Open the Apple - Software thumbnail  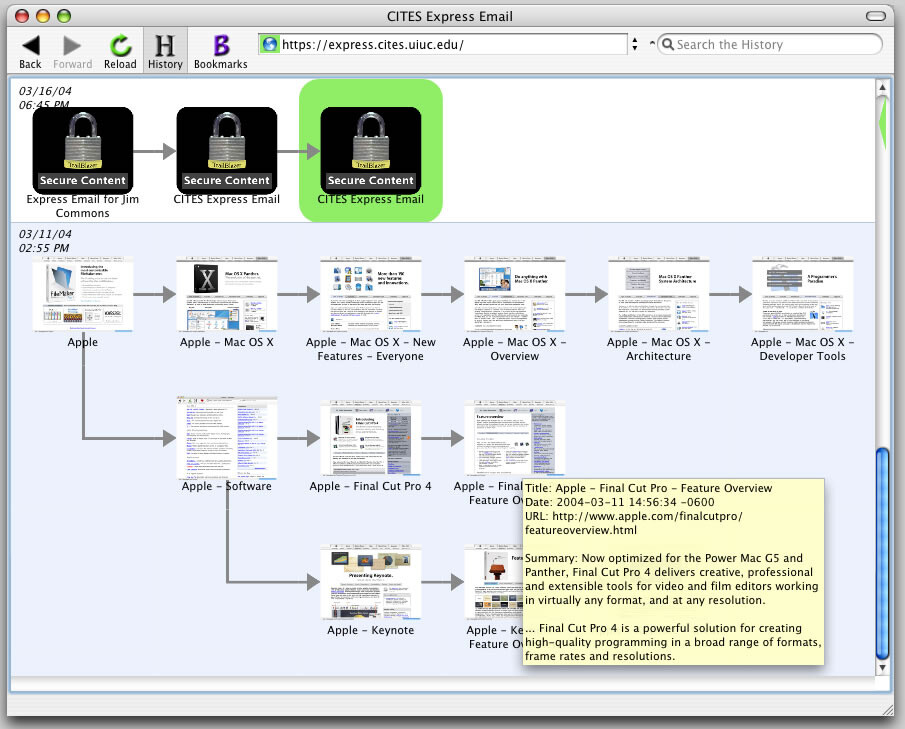[x=226, y=438]
